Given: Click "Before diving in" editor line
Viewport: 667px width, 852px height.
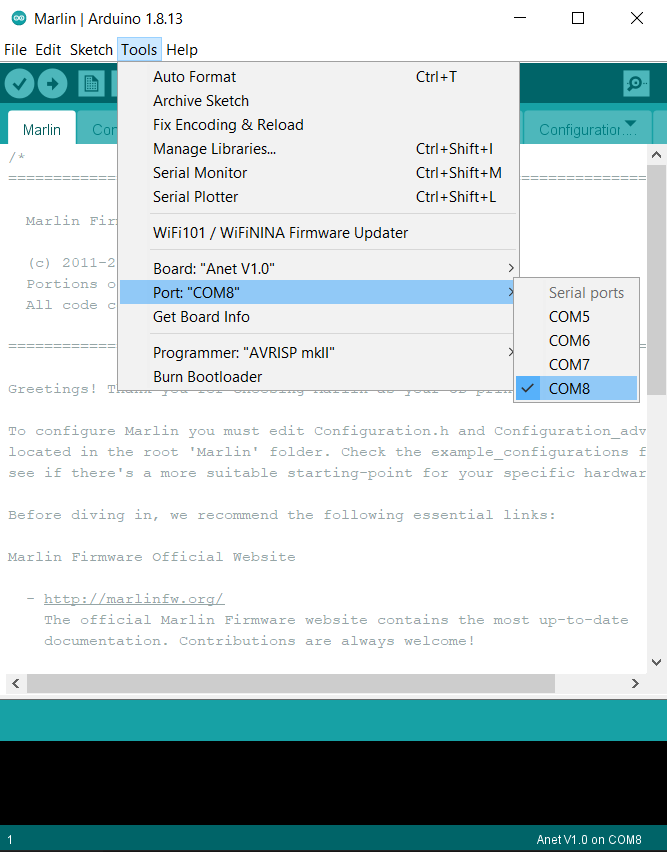Looking at the screenshot, I should click(x=282, y=515).
